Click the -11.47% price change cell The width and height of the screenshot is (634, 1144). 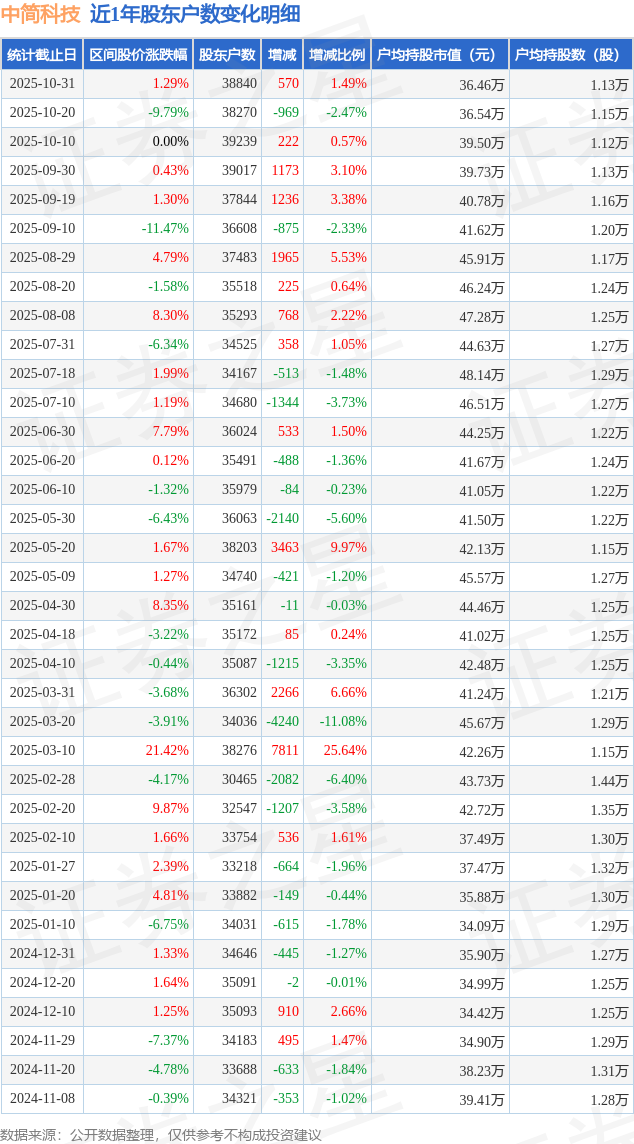165,229
